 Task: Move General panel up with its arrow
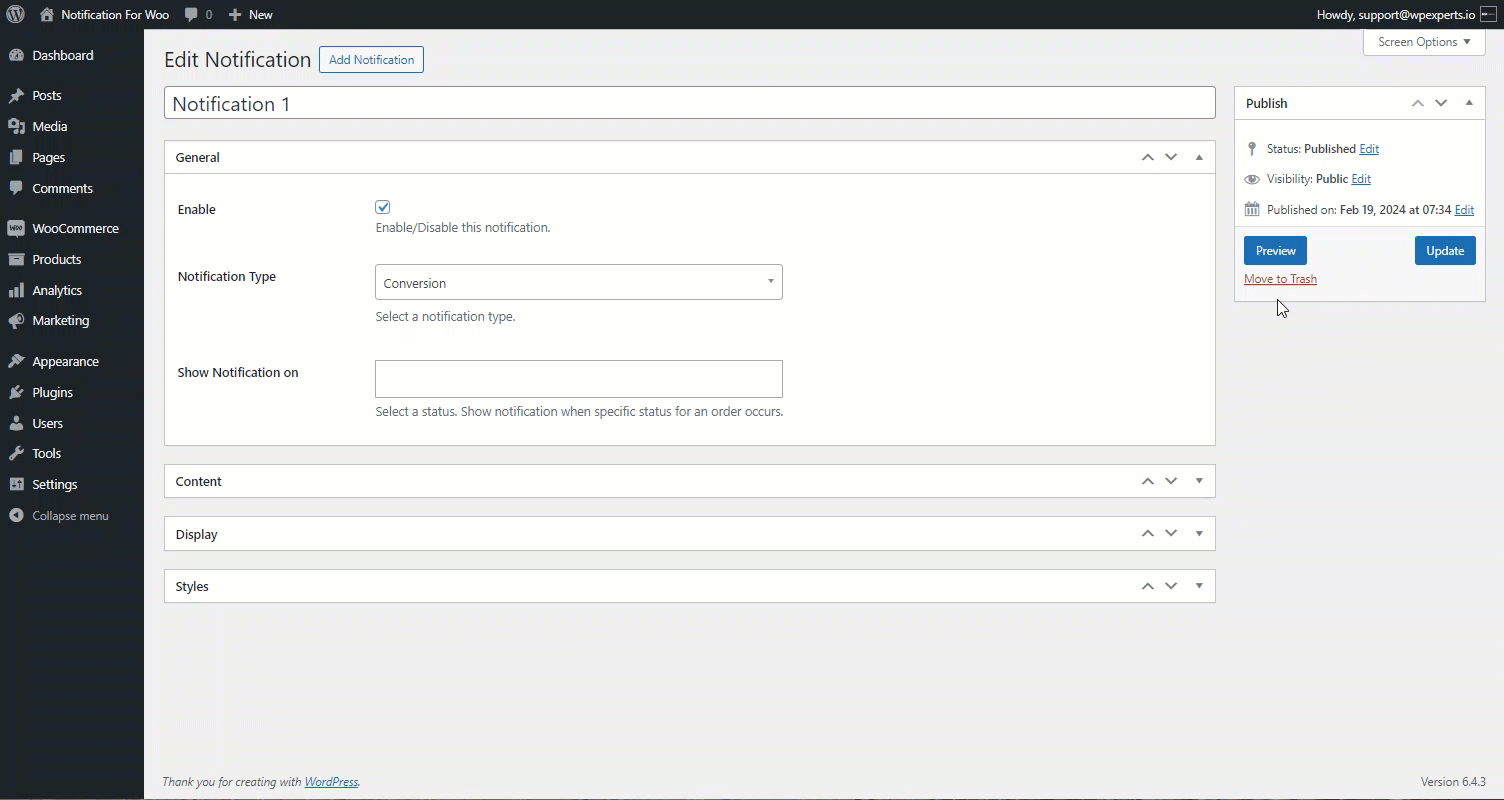[1148, 158]
